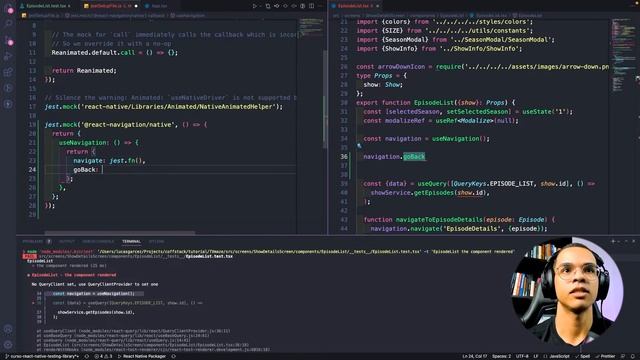The height and width of the screenshot is (360, 640).
Task: Click 'return Reanimated;' on line 13
Action: (84, 71)
